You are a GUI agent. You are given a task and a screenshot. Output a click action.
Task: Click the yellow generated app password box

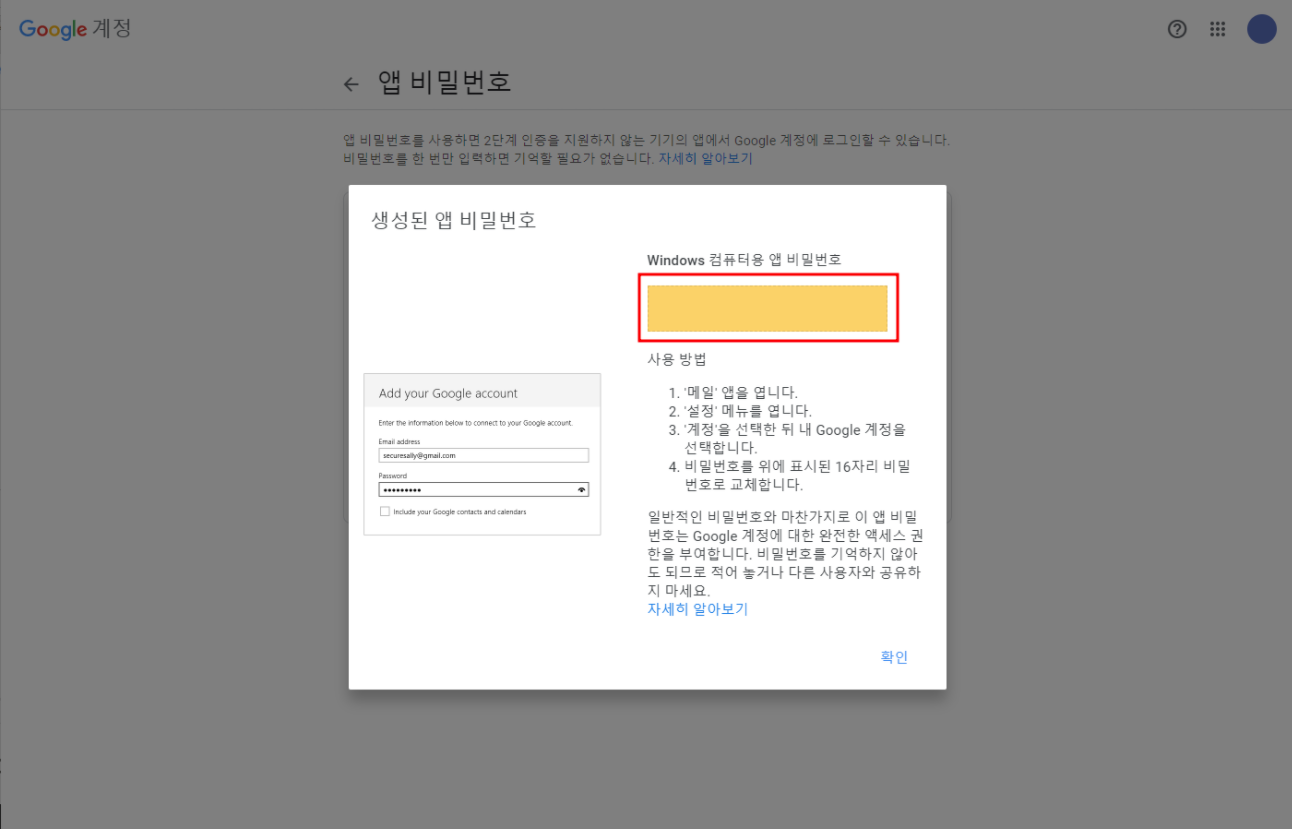point(767,308)
